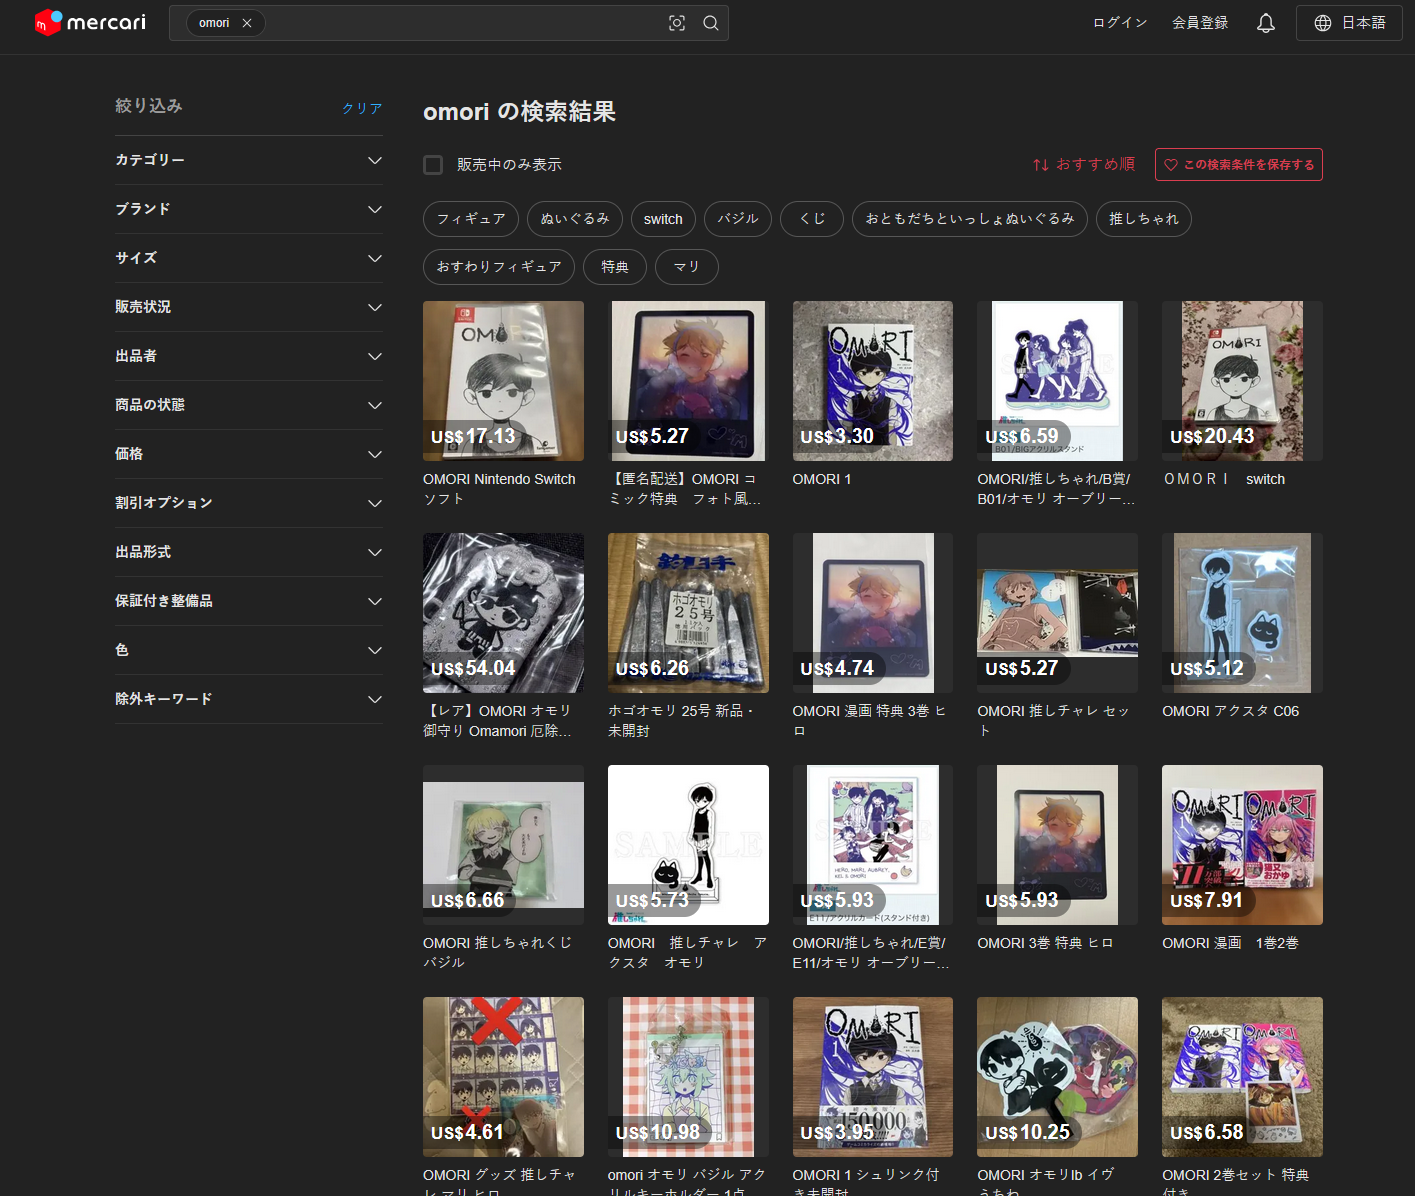Screen dimensions: 1415x1196
Task: Select the switch keyword chip
Action: click(x=663, y=219)
